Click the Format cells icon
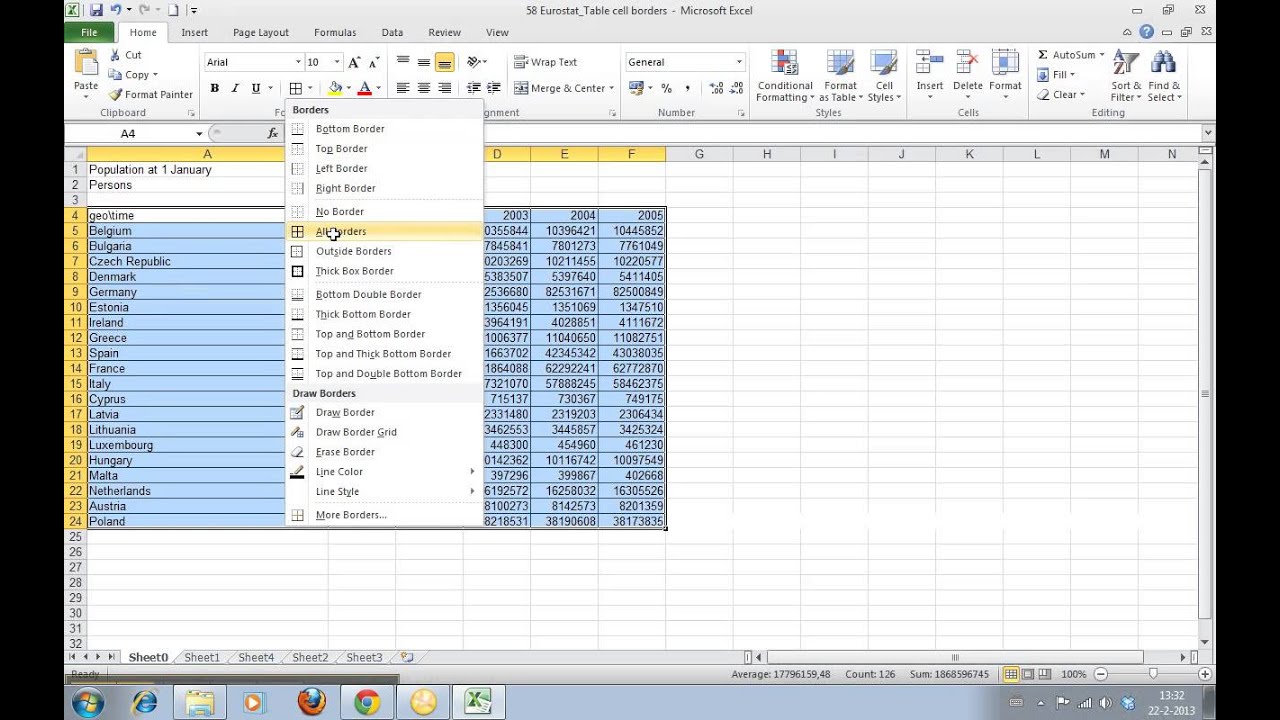The image size is (1280, 720). (1005, 62)
